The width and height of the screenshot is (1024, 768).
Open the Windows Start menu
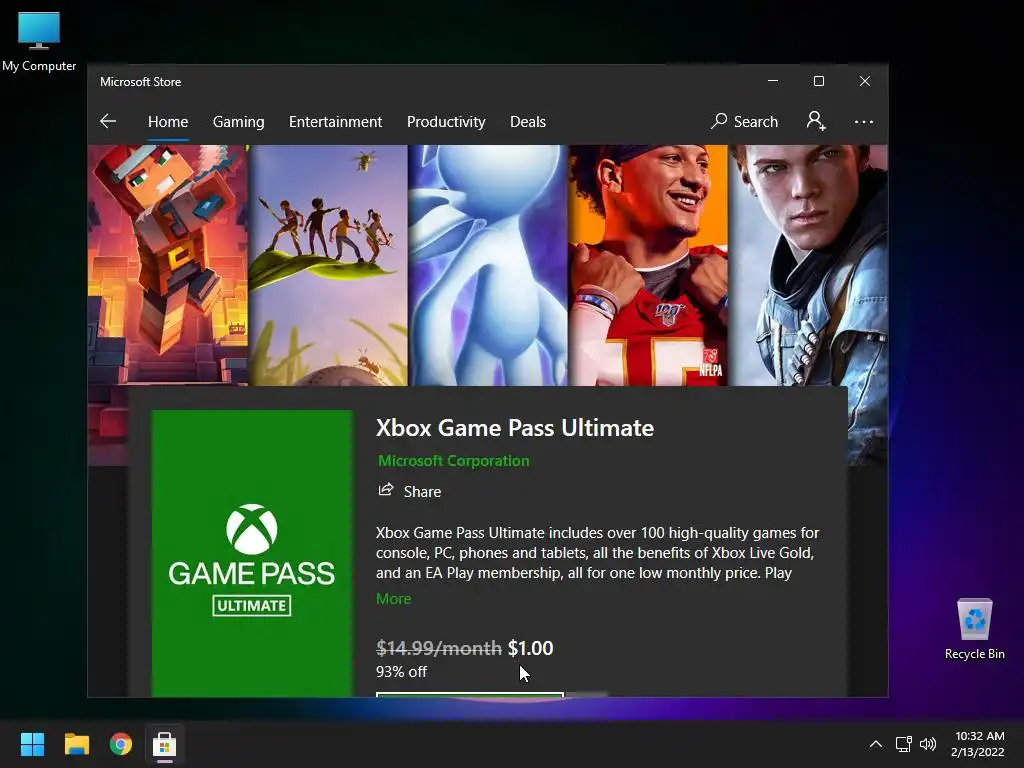pyautogui.click(x=32, y=744)
